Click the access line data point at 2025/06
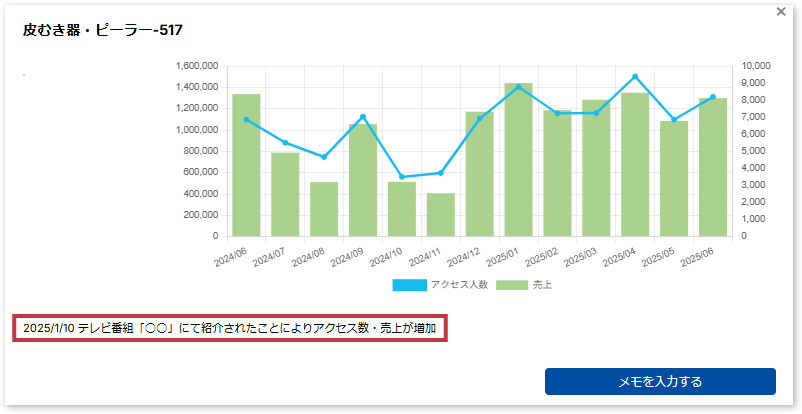 coord(713,97)
